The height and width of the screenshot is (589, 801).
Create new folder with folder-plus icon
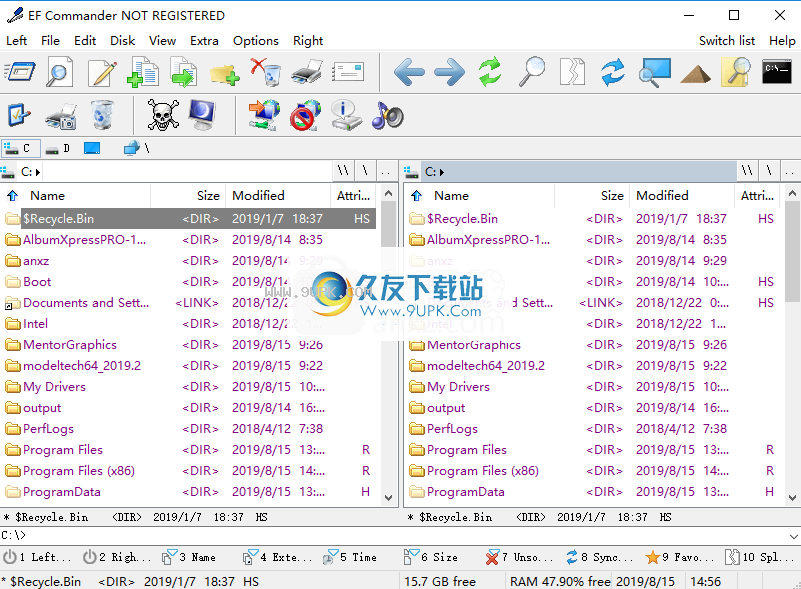point(224,74)
